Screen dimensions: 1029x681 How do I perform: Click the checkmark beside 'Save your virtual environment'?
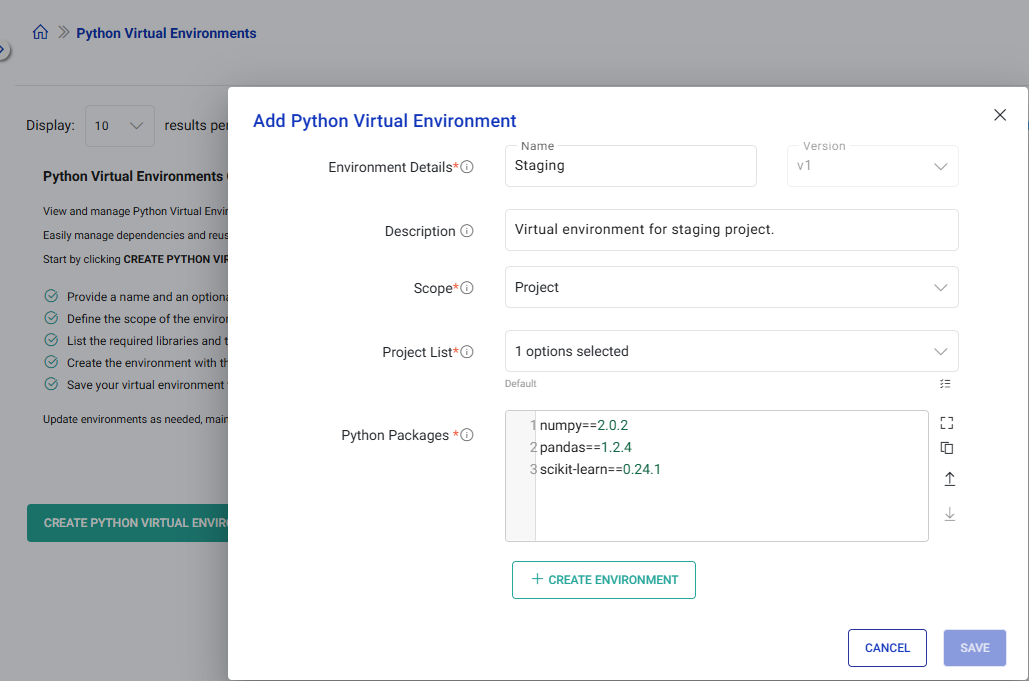49,384
